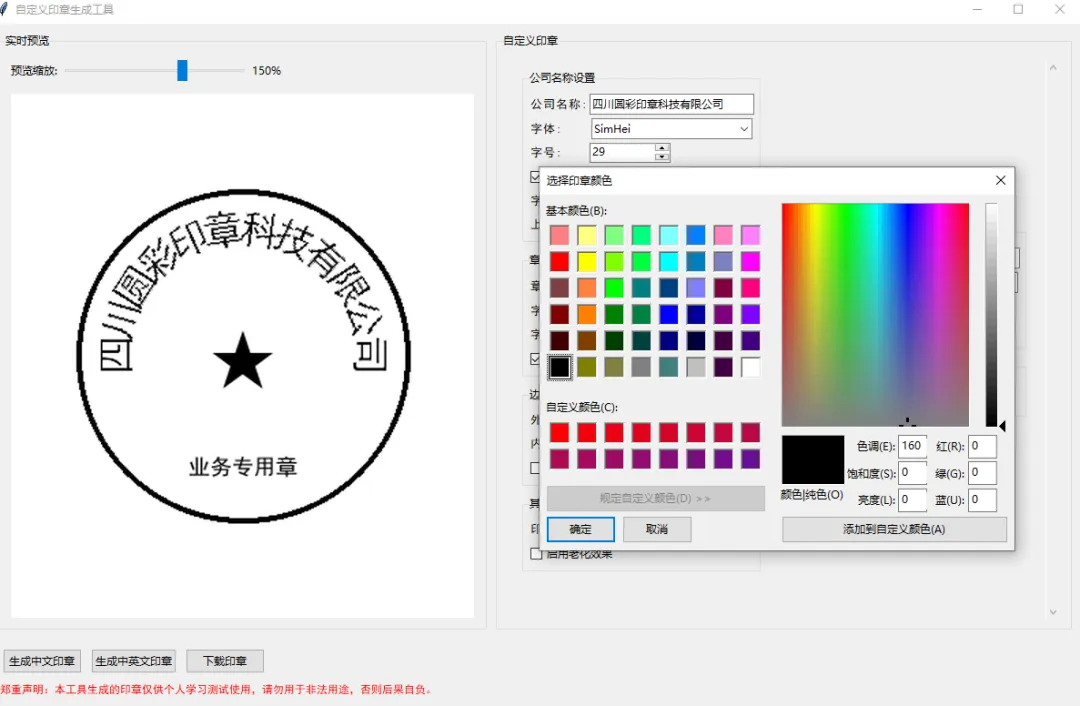Click the 字号 value field showing 29

[x=622, y=152]
